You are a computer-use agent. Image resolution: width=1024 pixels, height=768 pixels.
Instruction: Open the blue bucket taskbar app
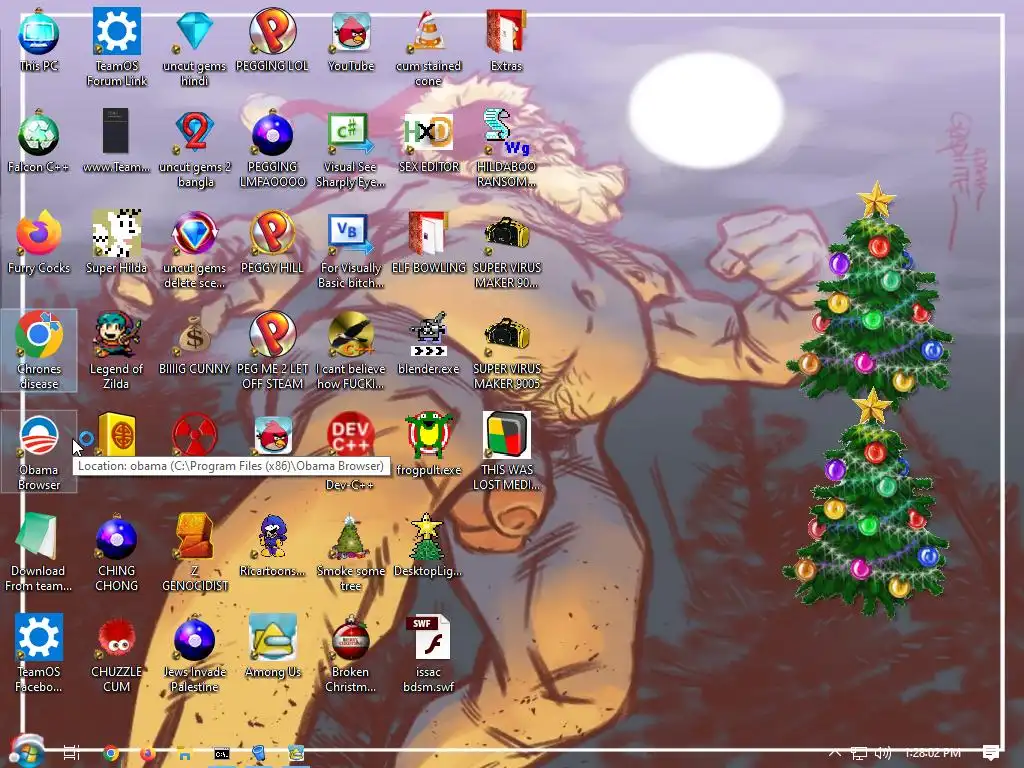(x=259, y=754)
